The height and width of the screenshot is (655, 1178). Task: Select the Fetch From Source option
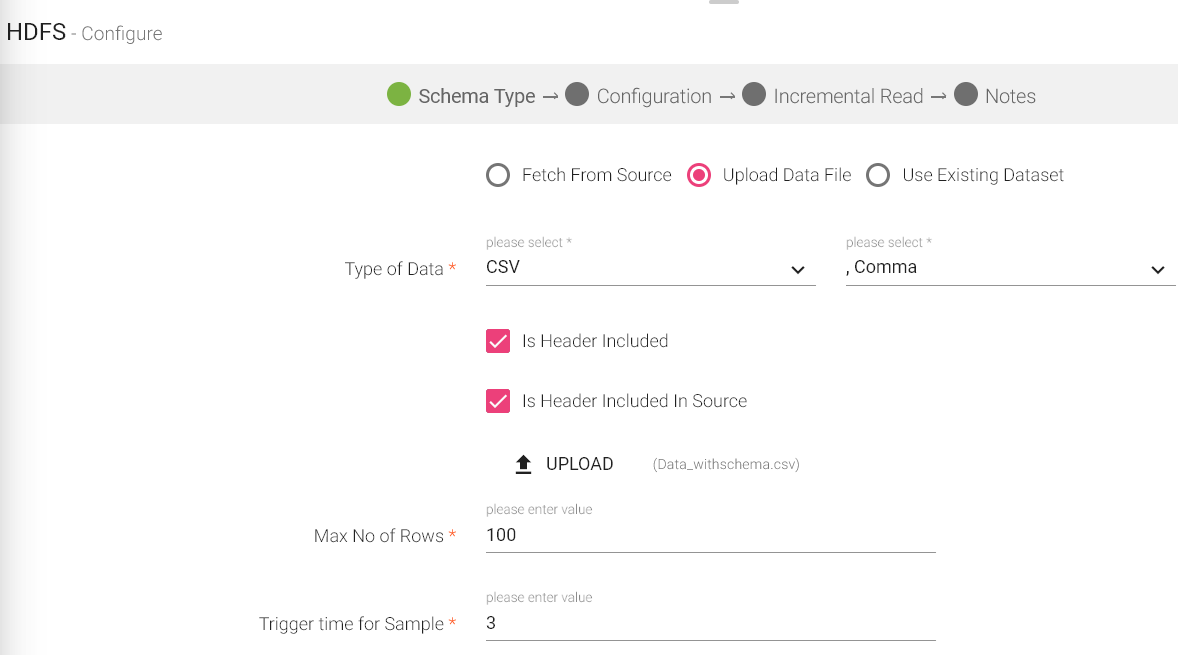tap(498, 176)
